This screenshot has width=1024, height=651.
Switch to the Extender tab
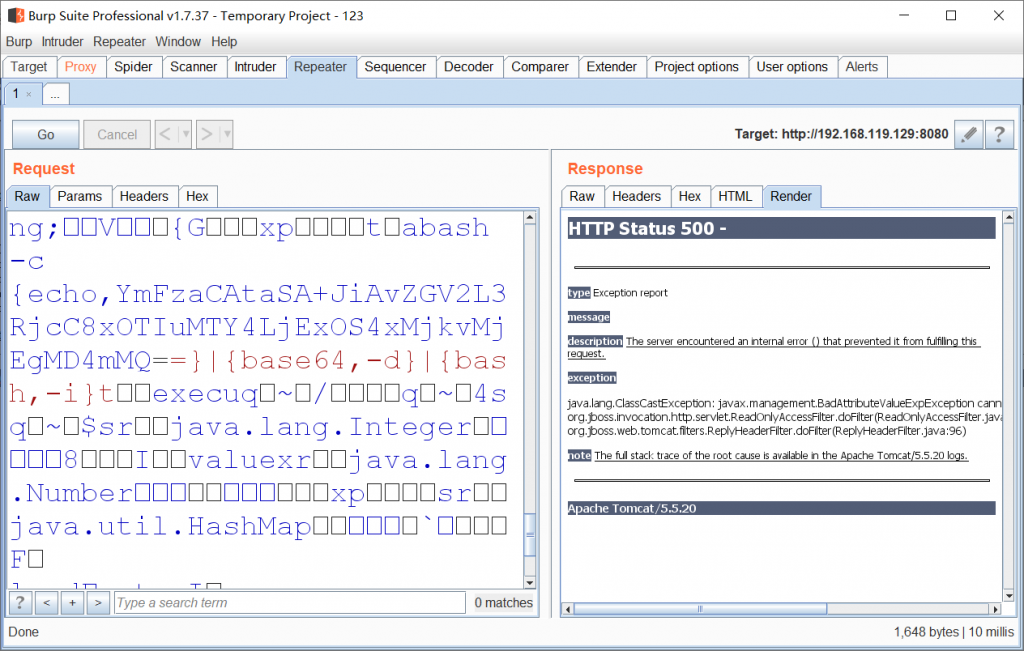click(611, 67)
